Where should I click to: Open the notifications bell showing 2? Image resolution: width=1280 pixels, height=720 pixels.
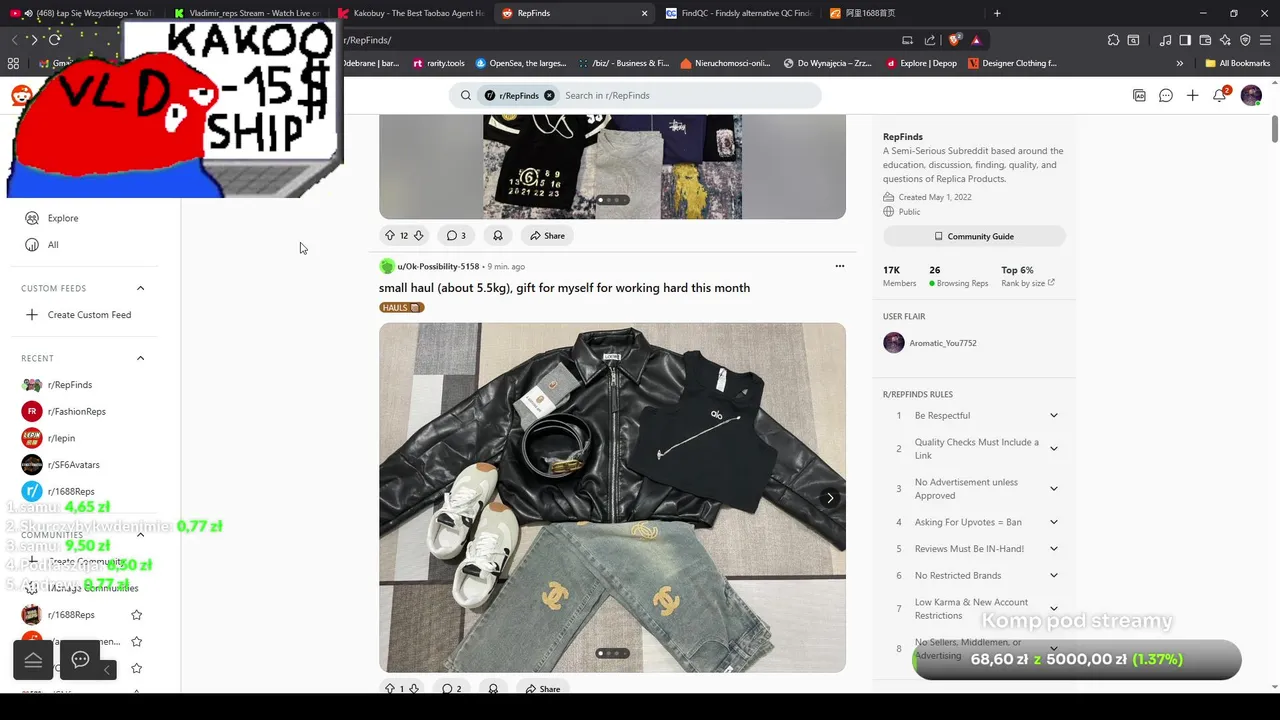tap(1219, 95)
